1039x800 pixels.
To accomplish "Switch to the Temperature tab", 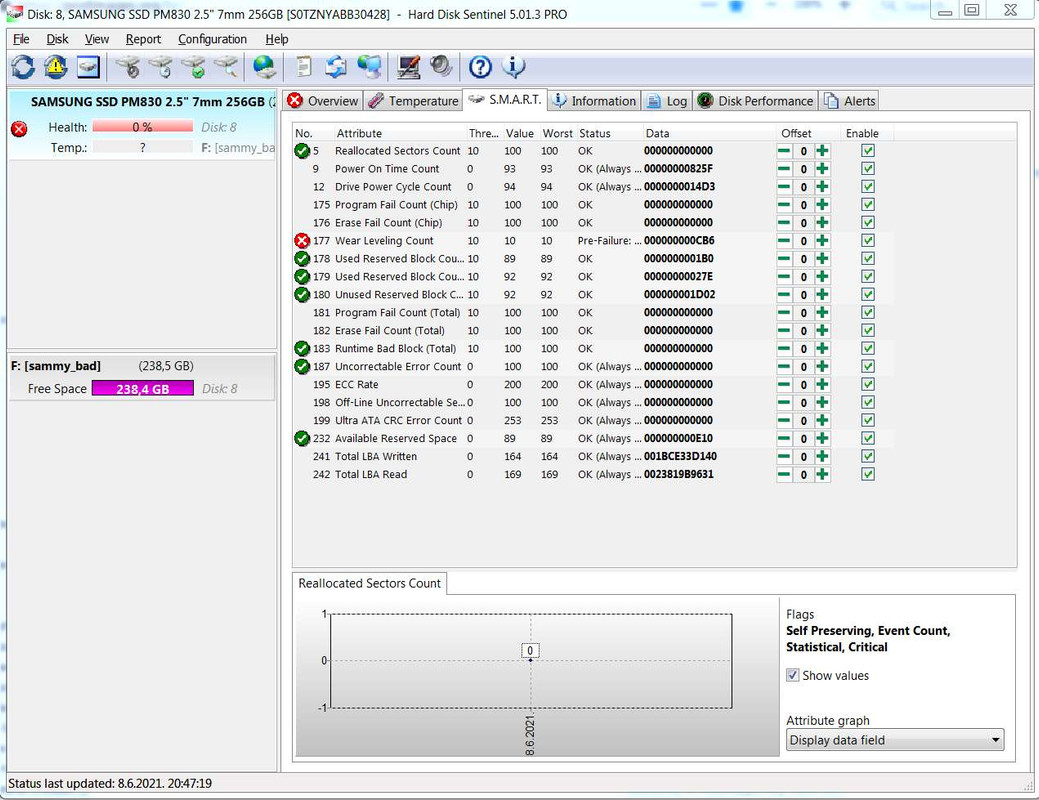I will coord(413,101).
